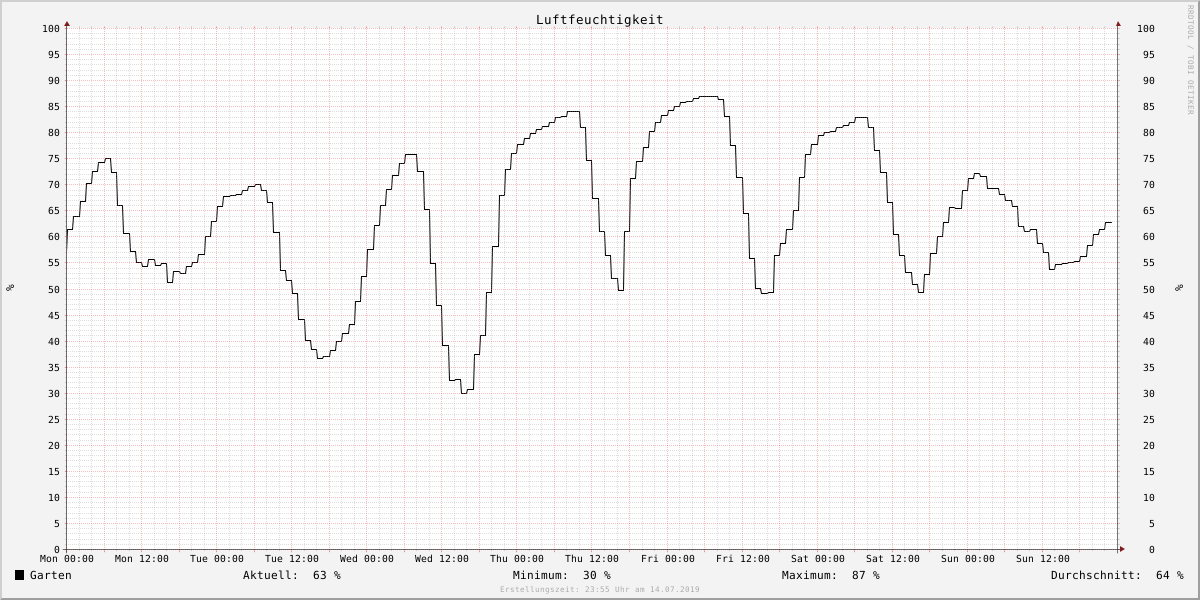Click the 100 label on left axis
This screenshot has width=1200, height=600.
[x=51, y=28]
